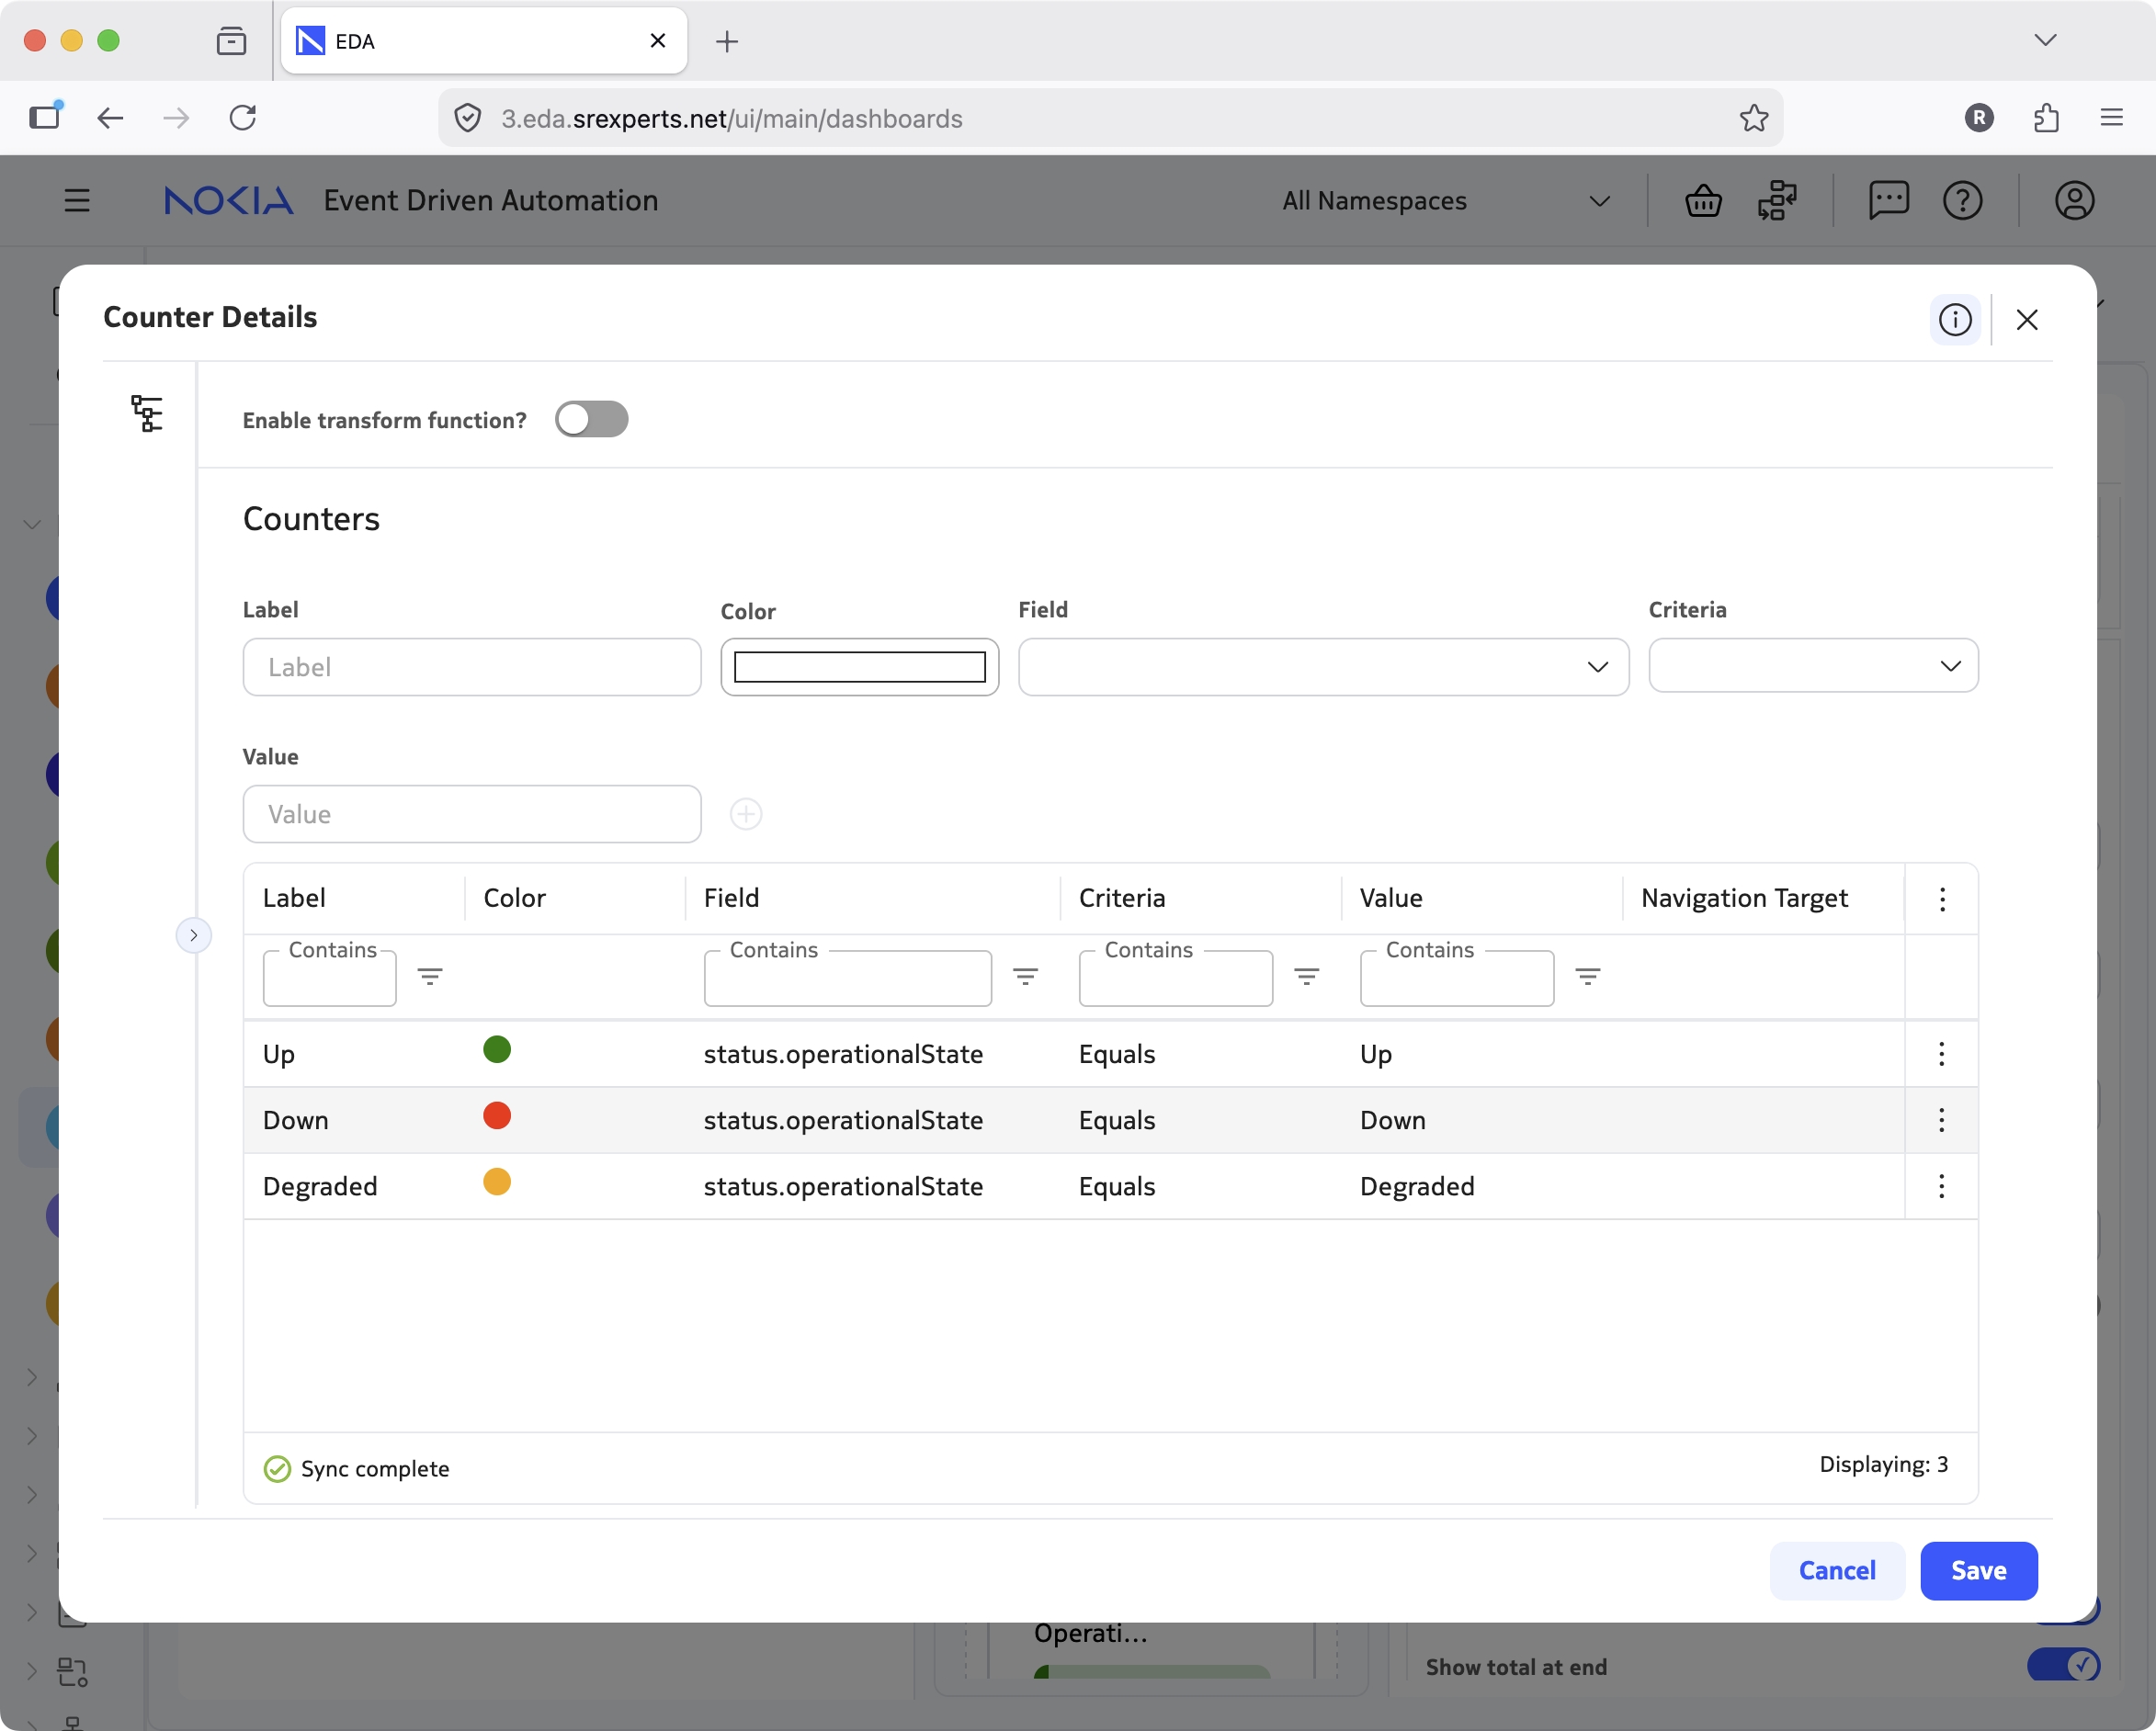Image resolution: width=2156 pixels, height=1731 pixels.
Task: Reload the browser page
Action: pyautogui.click(x=243, y=118)
